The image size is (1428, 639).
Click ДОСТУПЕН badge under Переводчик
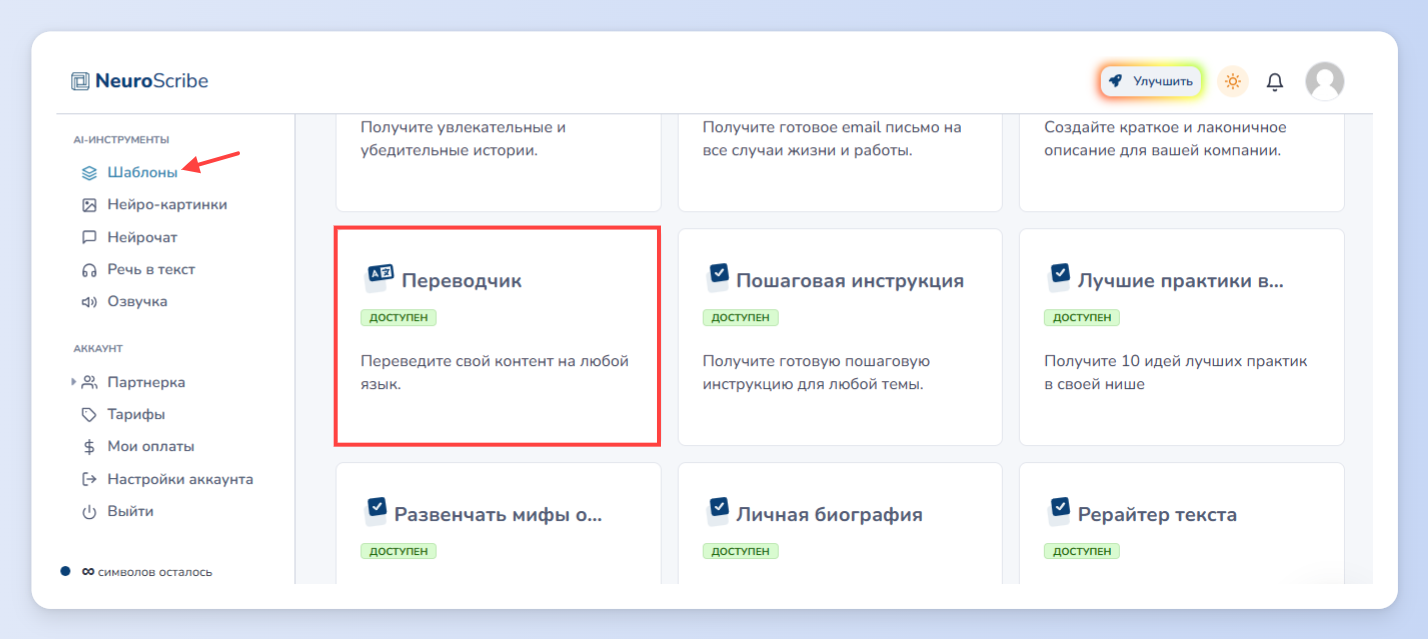[399, 318]
